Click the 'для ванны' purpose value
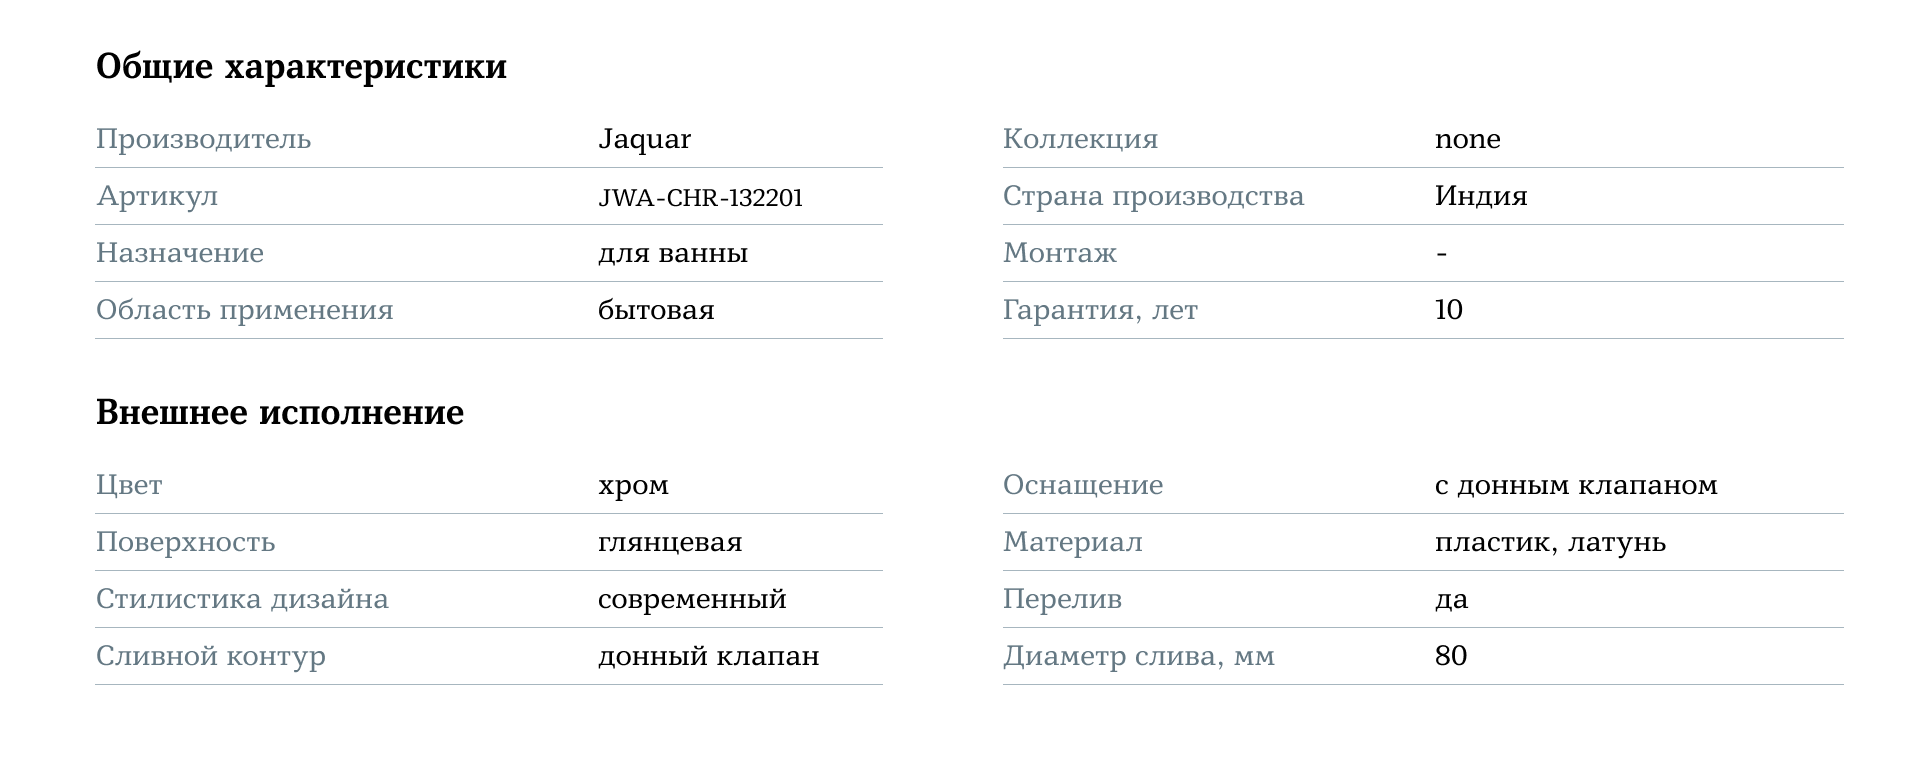1920x765 pixels. click(x=672, y=253)
